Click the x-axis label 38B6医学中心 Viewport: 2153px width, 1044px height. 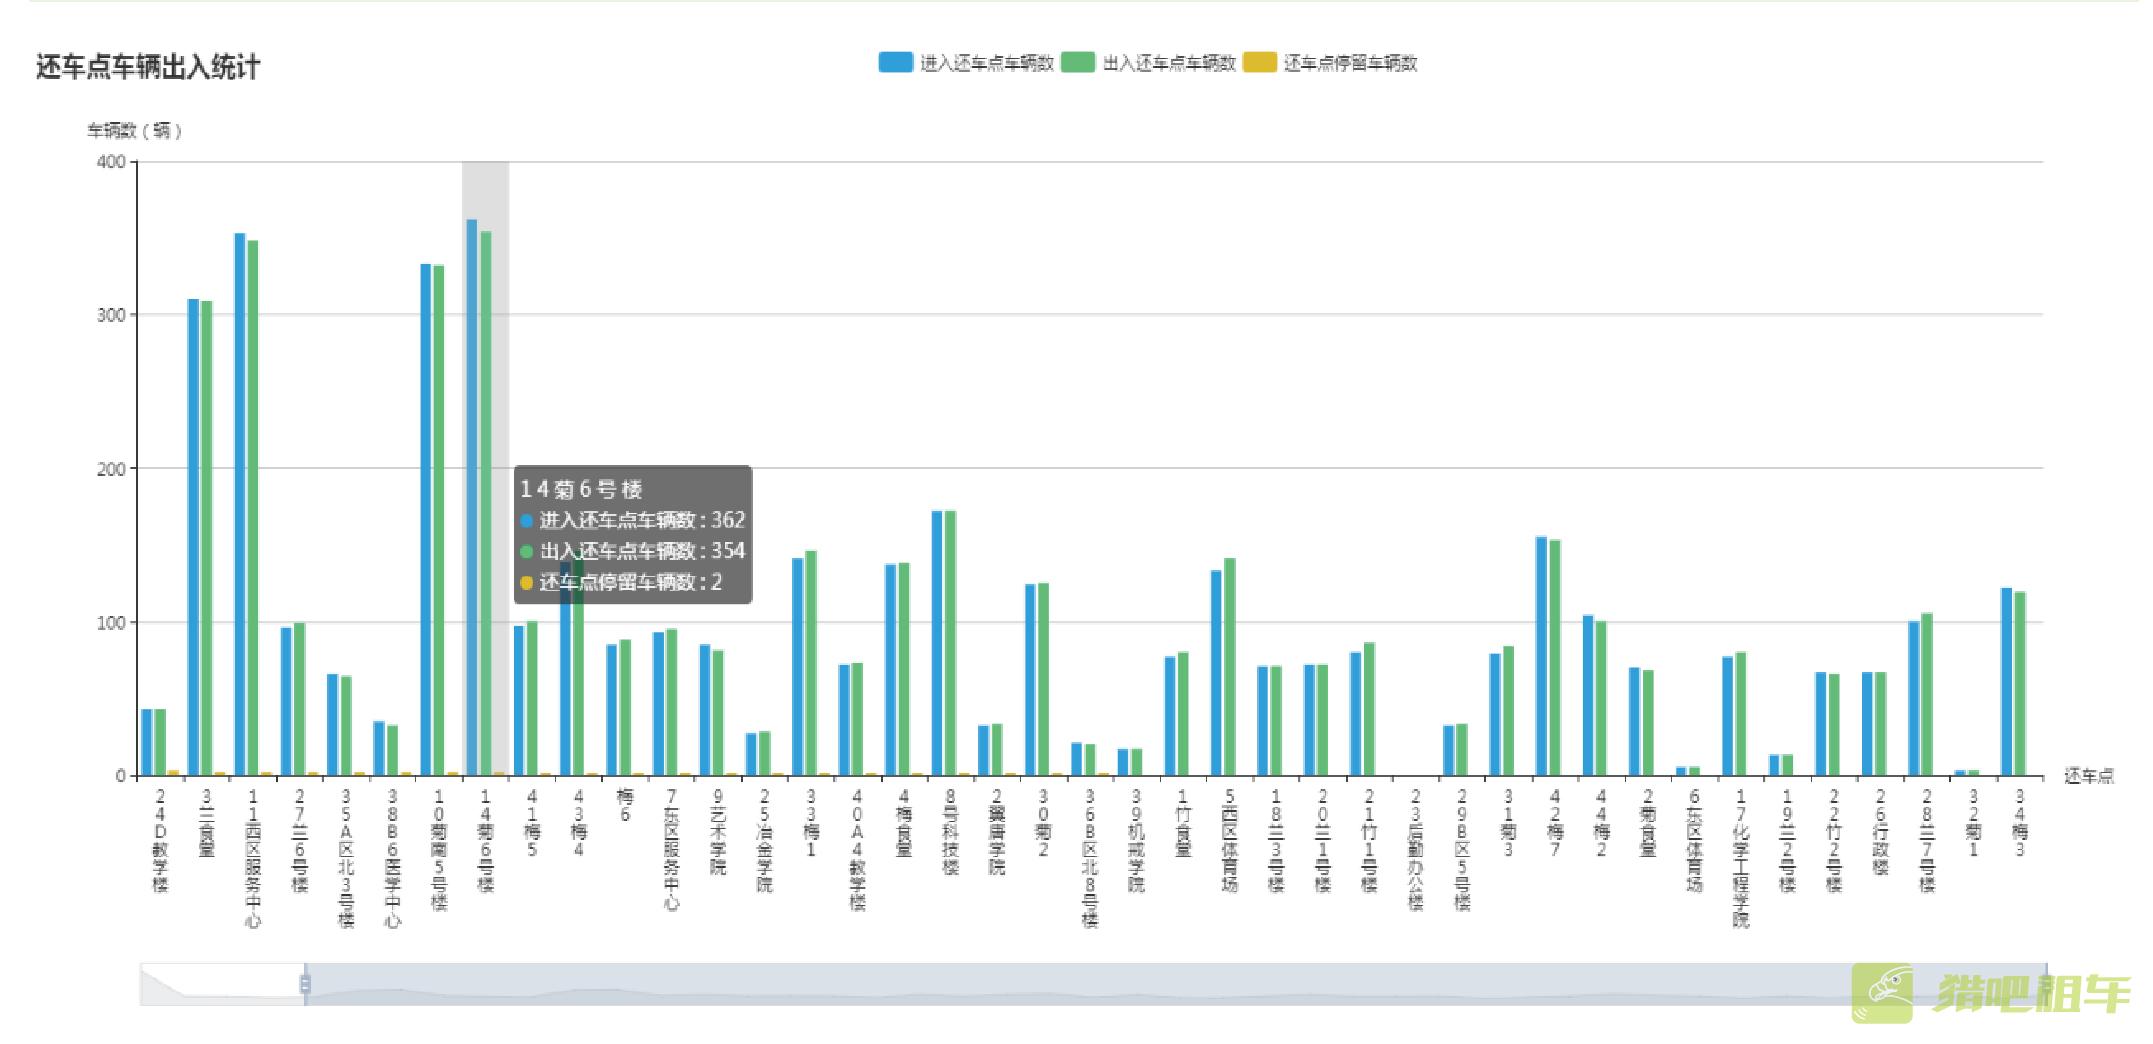pyautogui.click(x=392, y=858)
